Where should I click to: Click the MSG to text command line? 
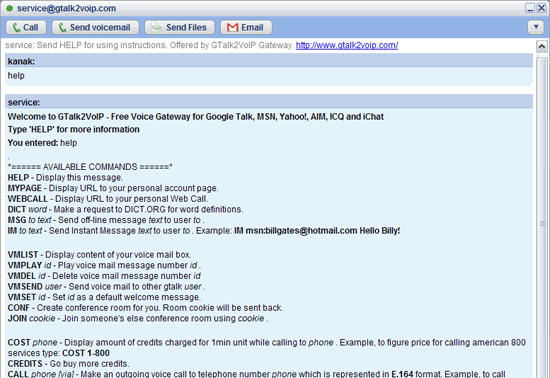click(106, 220)
